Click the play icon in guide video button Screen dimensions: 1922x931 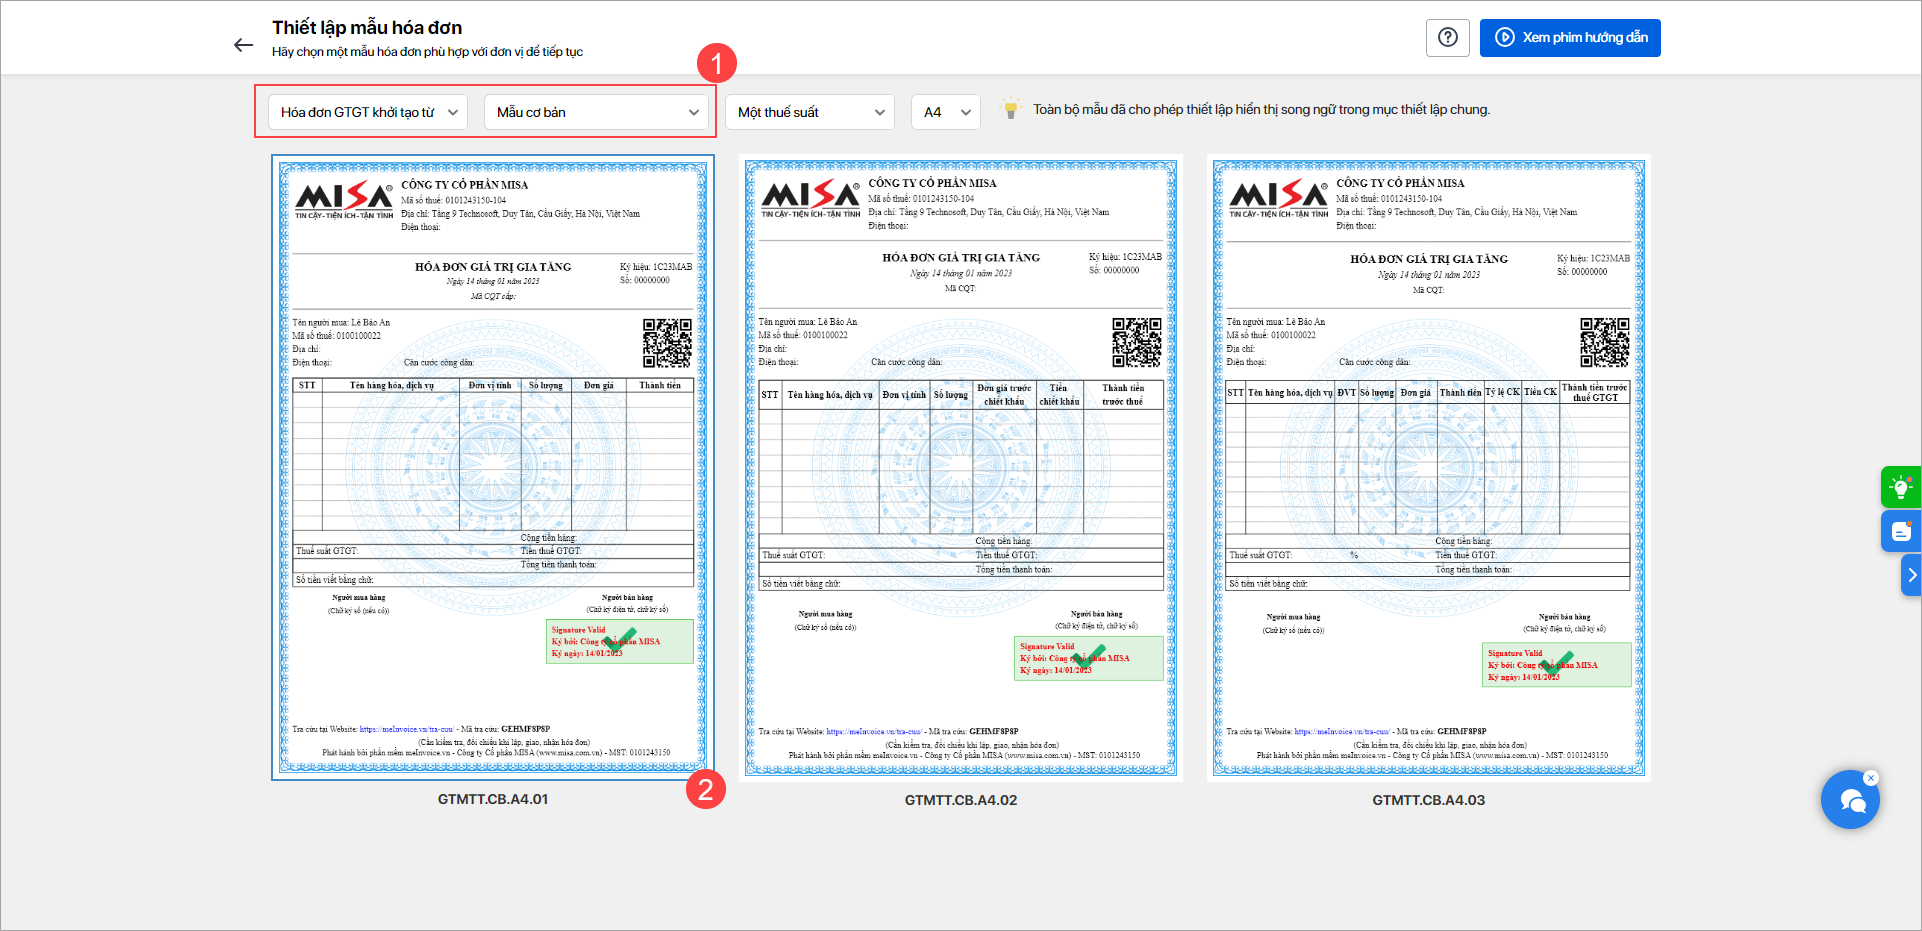coord(1505,38)
